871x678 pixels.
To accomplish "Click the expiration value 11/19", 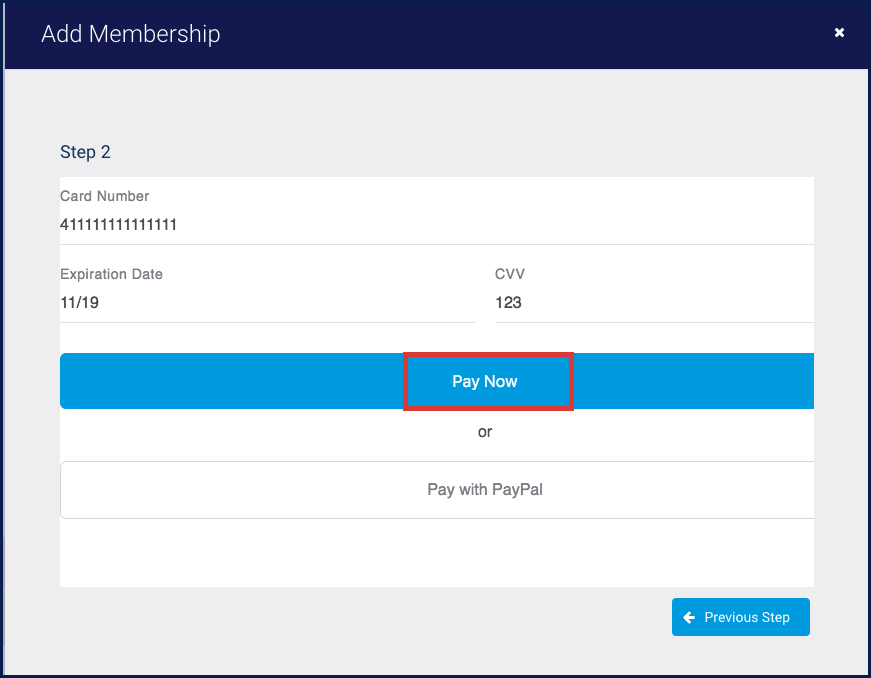I will [x=80, y=303].
